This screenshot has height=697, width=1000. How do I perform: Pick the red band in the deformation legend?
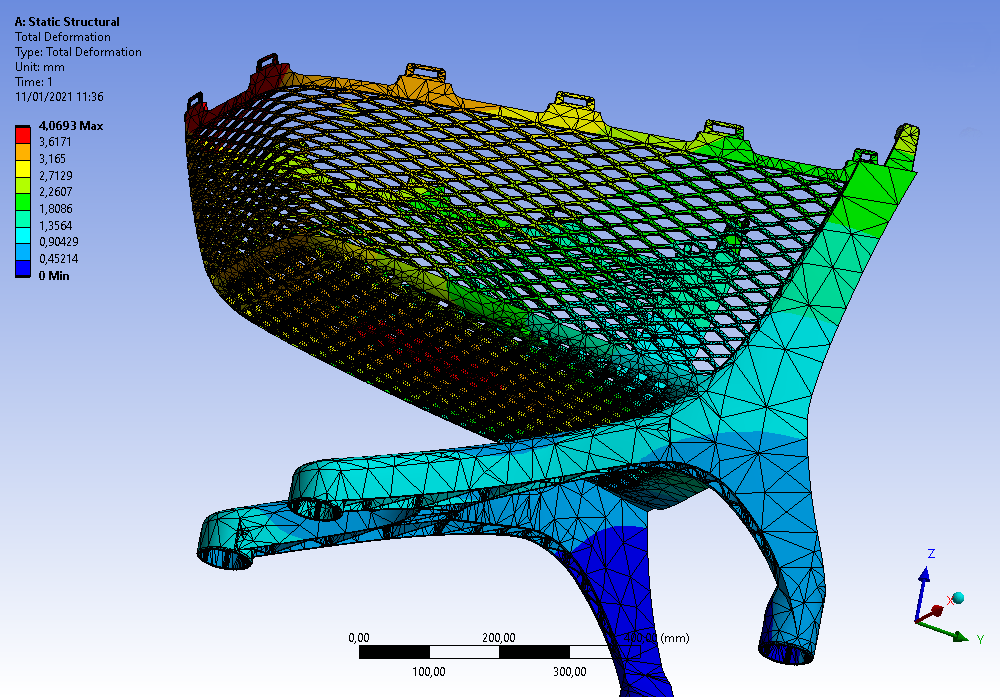[x=23, y=134]
